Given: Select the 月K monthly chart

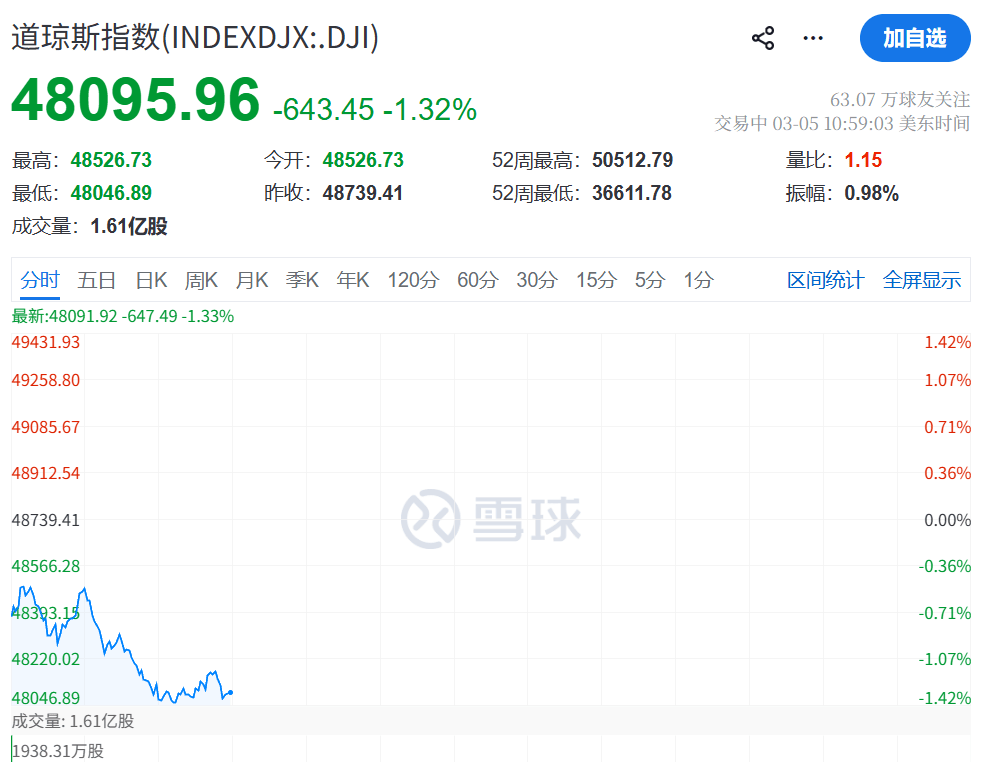Looking at the screenshot, I should (252, 281).
